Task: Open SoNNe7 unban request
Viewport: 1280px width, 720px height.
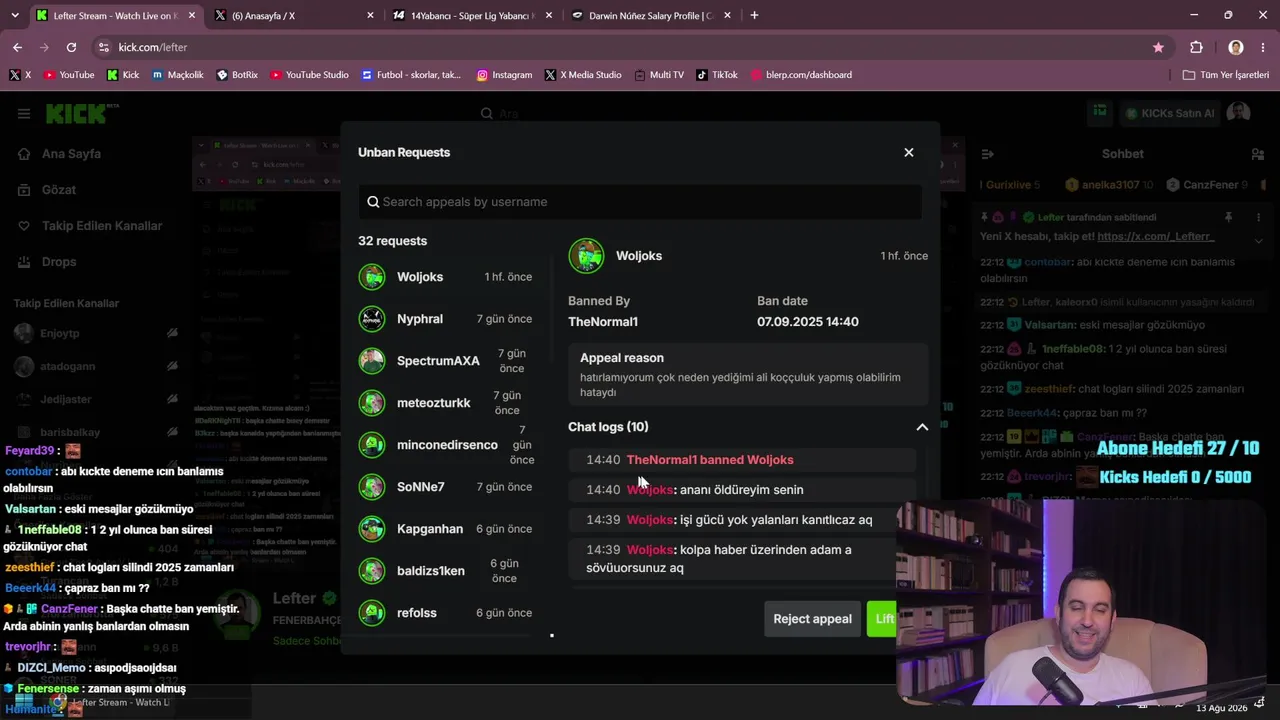Action: point(446,487)
